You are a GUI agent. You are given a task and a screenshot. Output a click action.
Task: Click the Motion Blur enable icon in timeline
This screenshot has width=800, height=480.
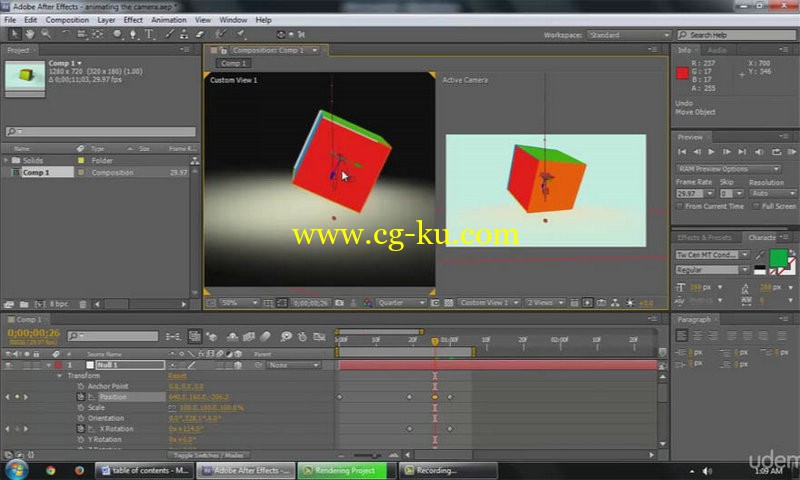tap(265, 336)
